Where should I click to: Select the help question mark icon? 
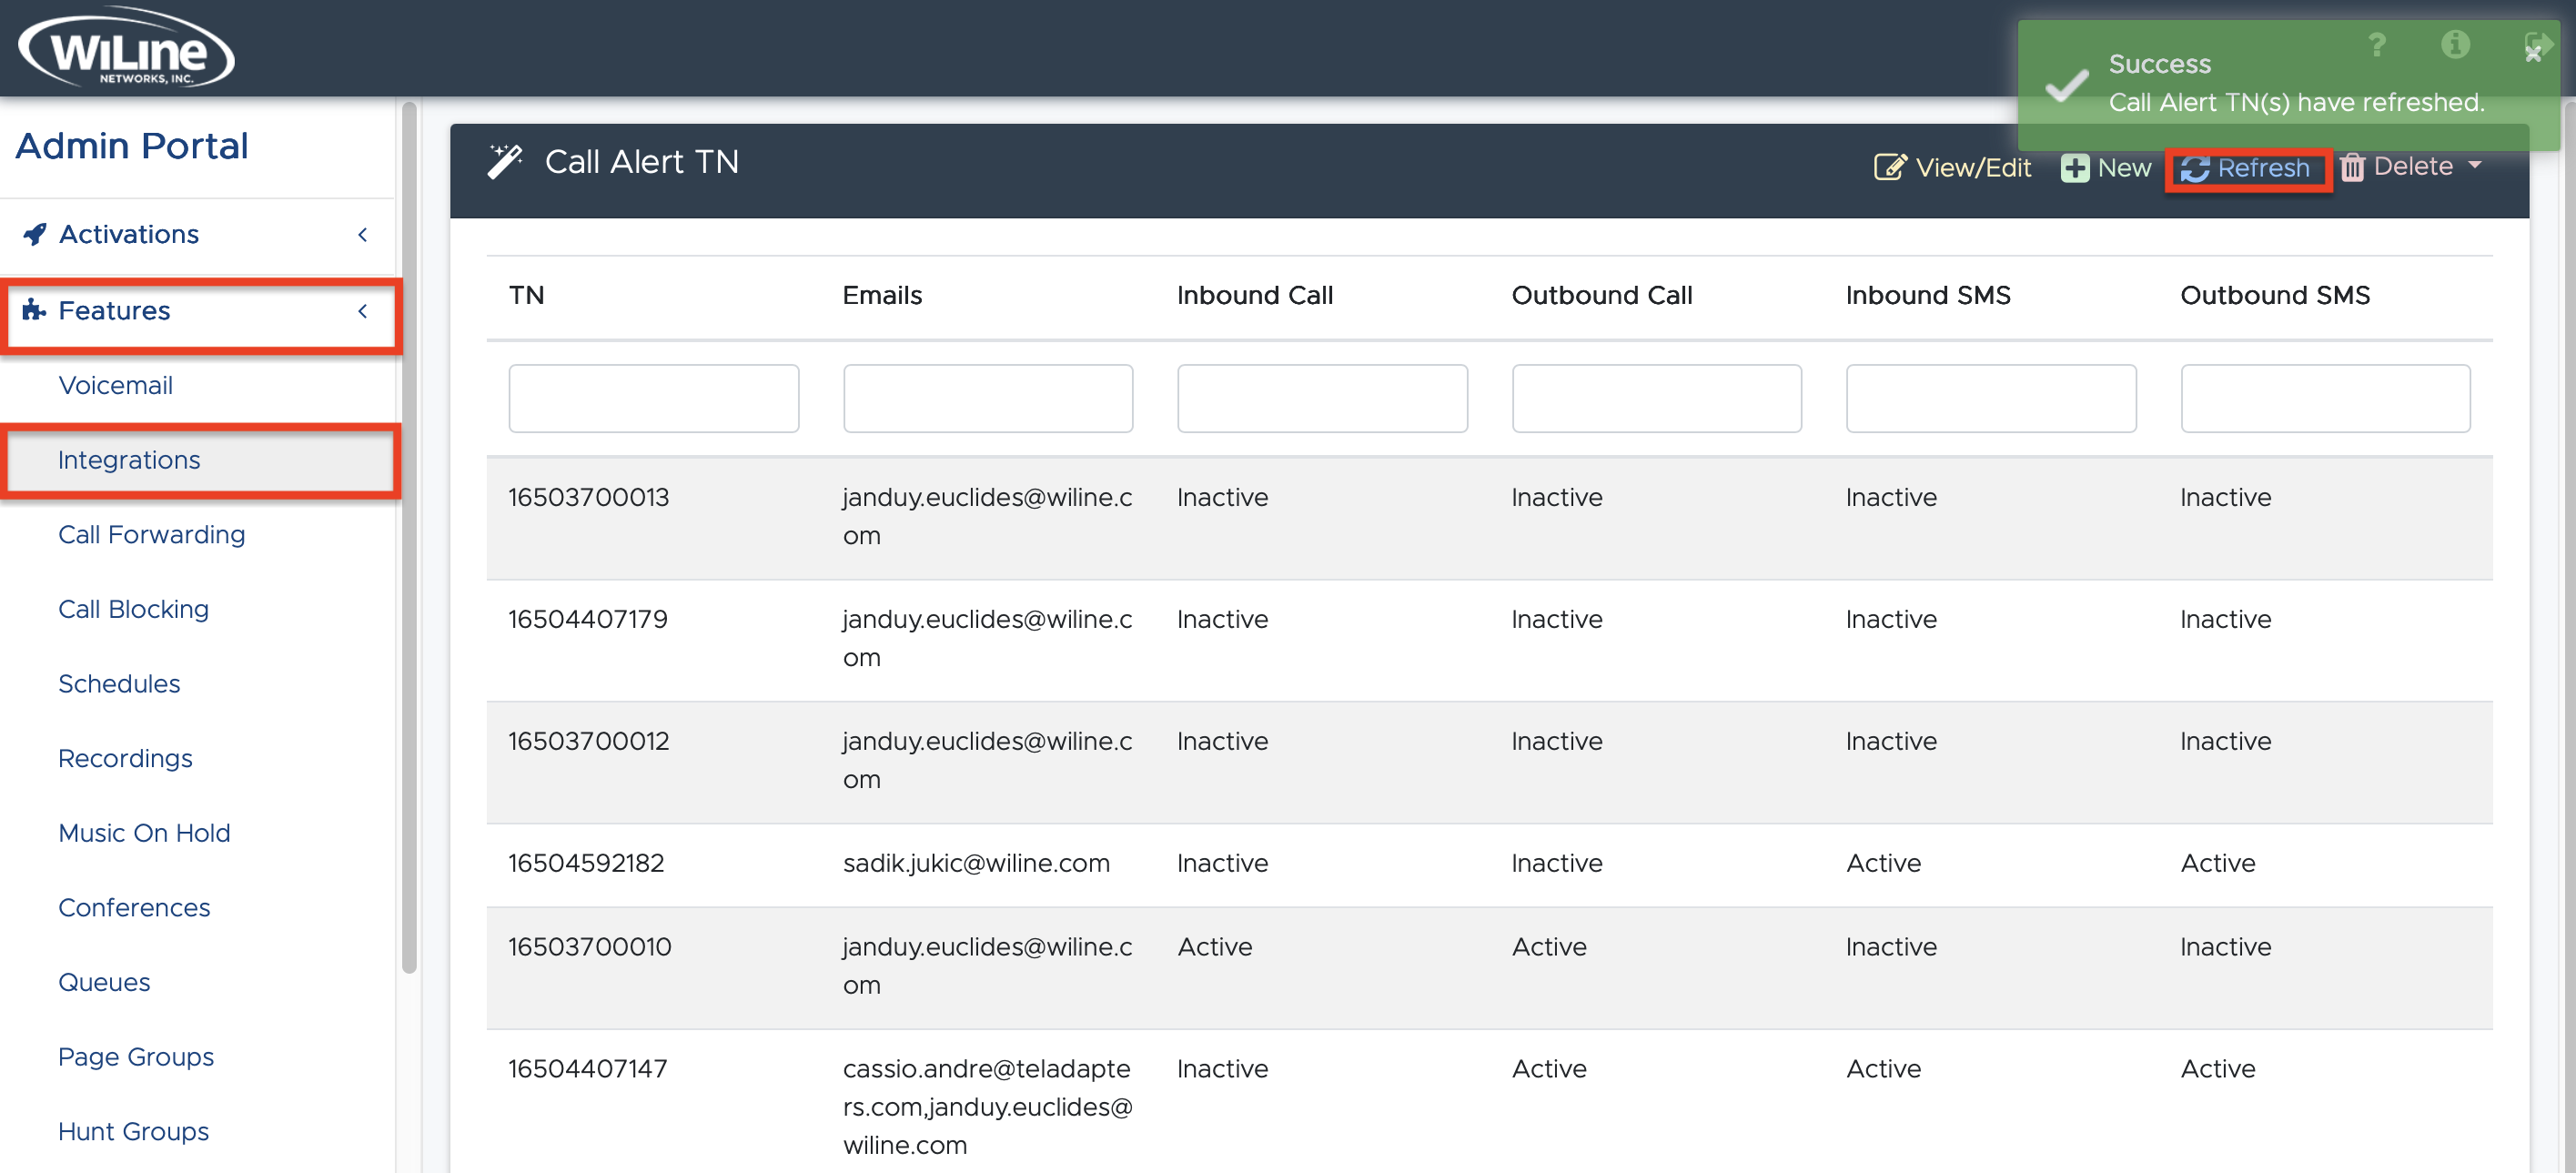tap(2378, 45)
